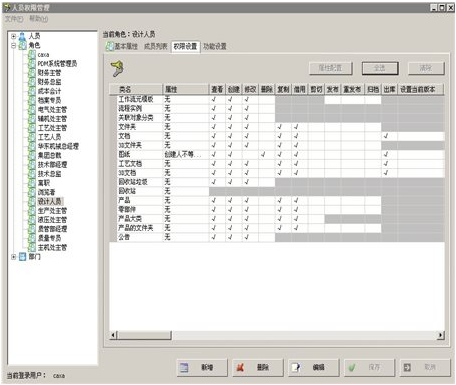
Task: Switch to the 成员列表 tab
Action: pos(155,46)
